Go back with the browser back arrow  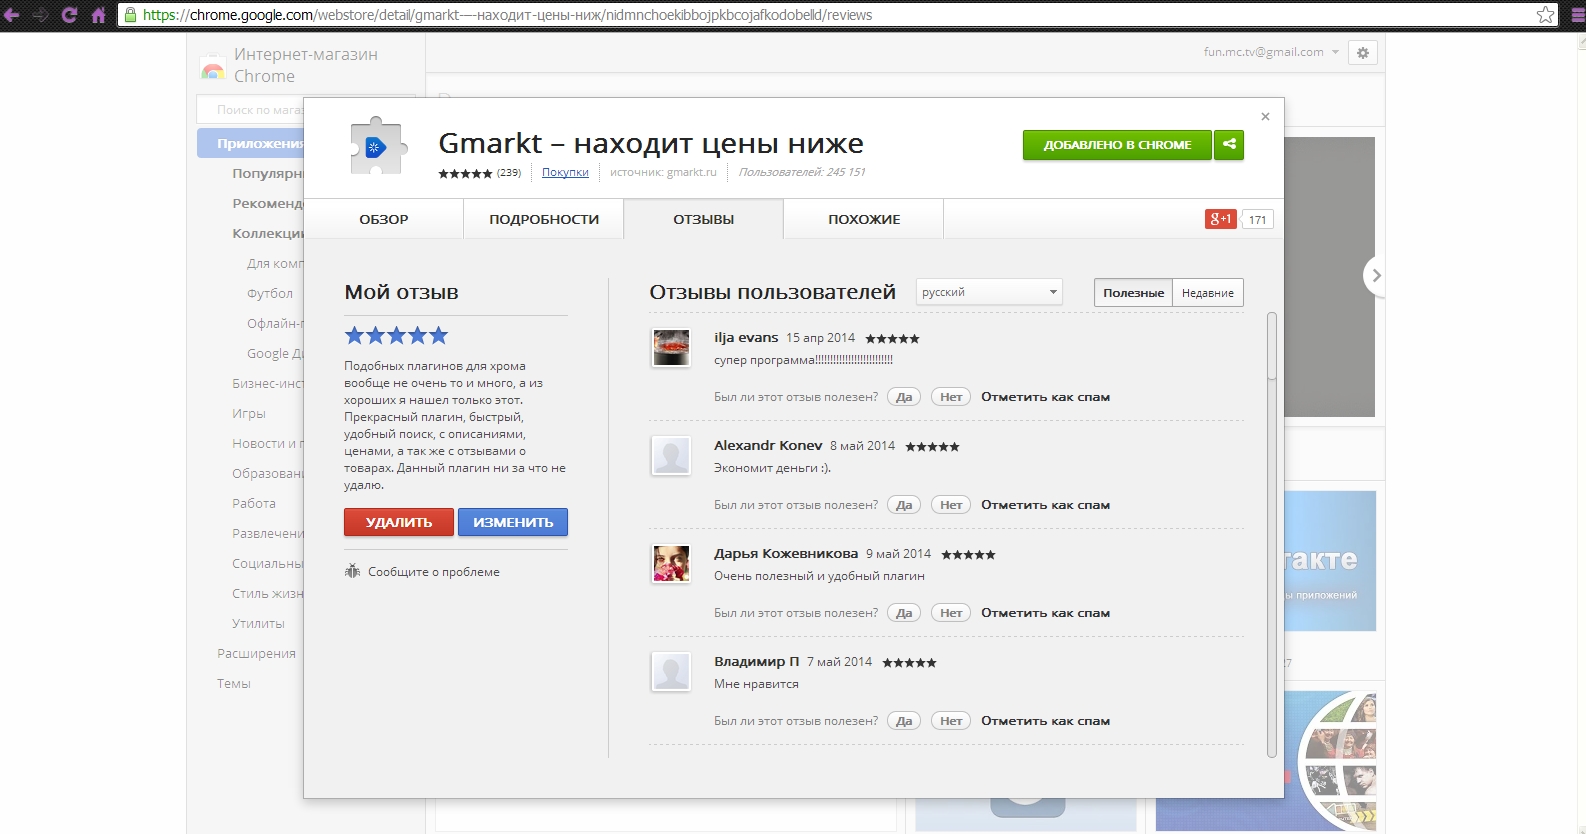pyautogui.click(x=12, y=15)
